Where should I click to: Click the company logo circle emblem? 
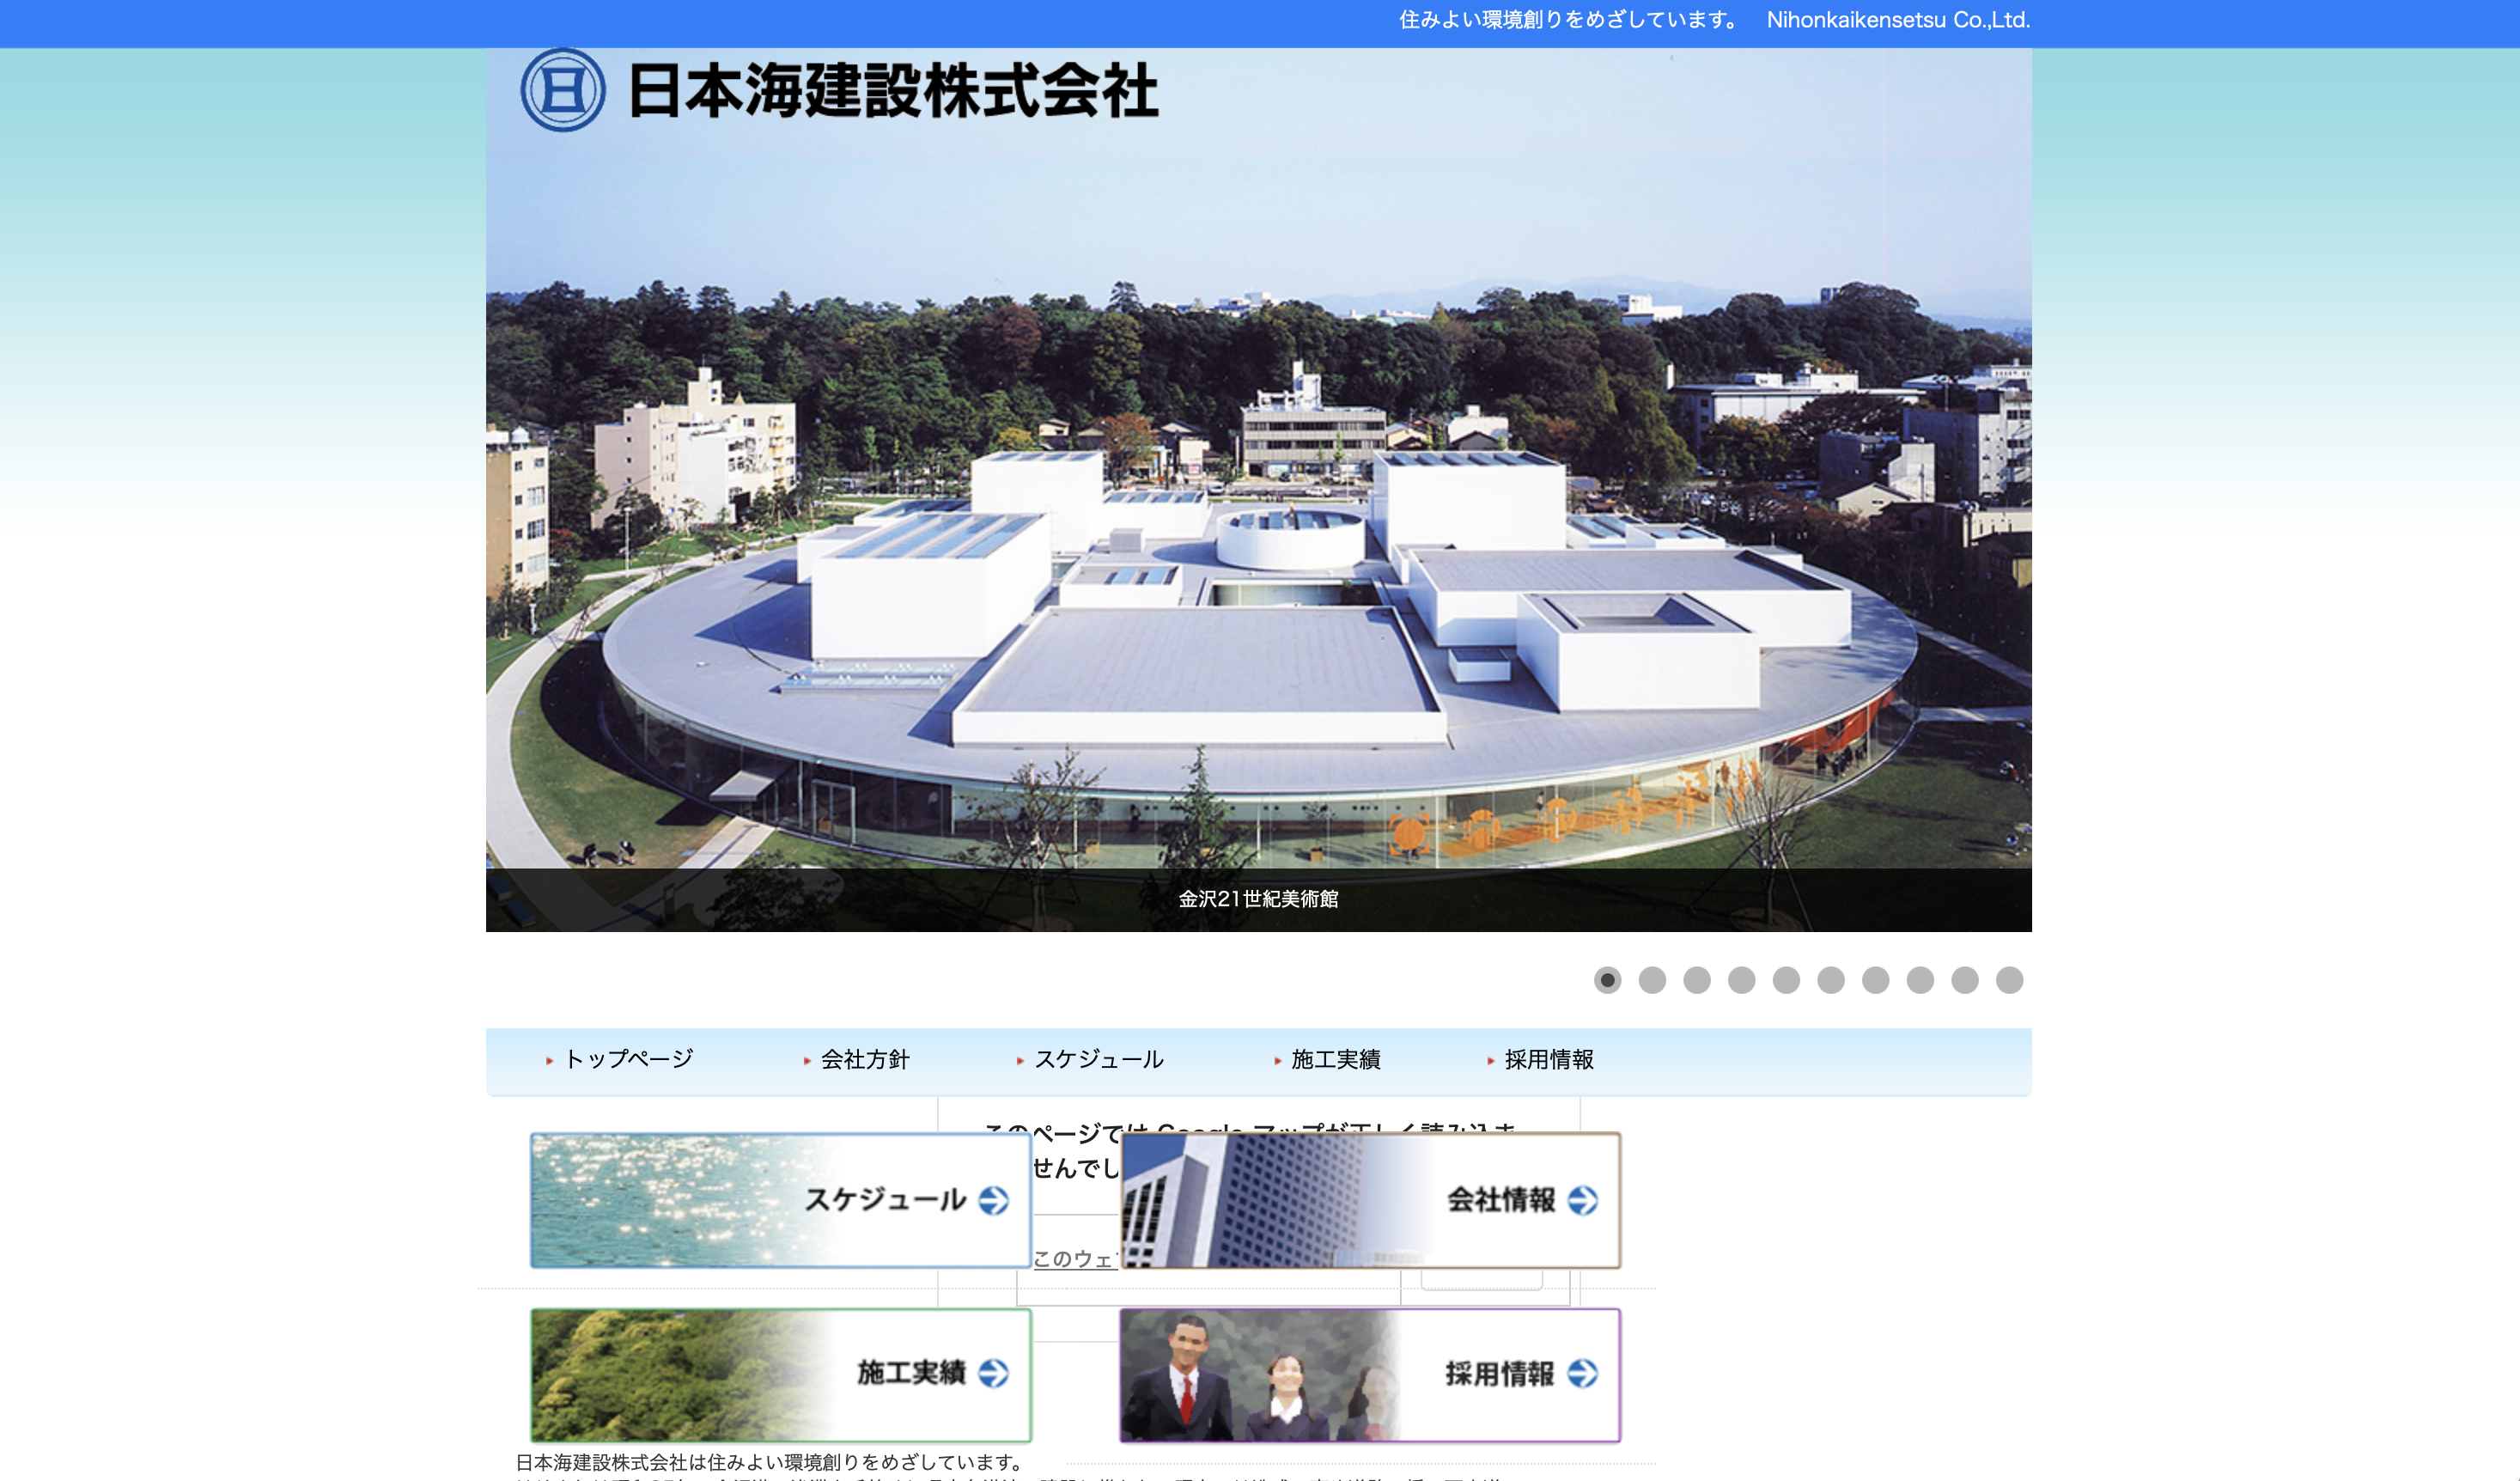pos(563,90)
